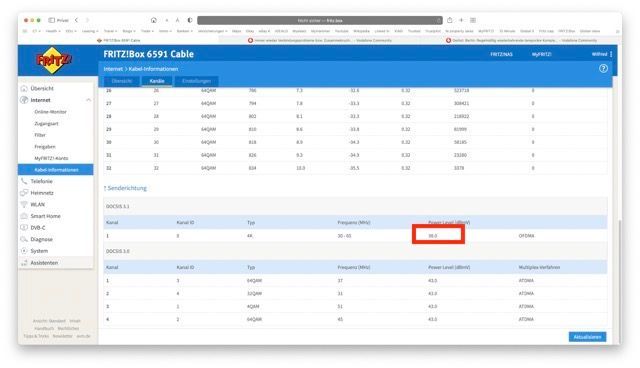The height and width of the screenshot is (368, 640).
Task: Select Kabel-Informationen in sidebar
Action: pos(56,170)
